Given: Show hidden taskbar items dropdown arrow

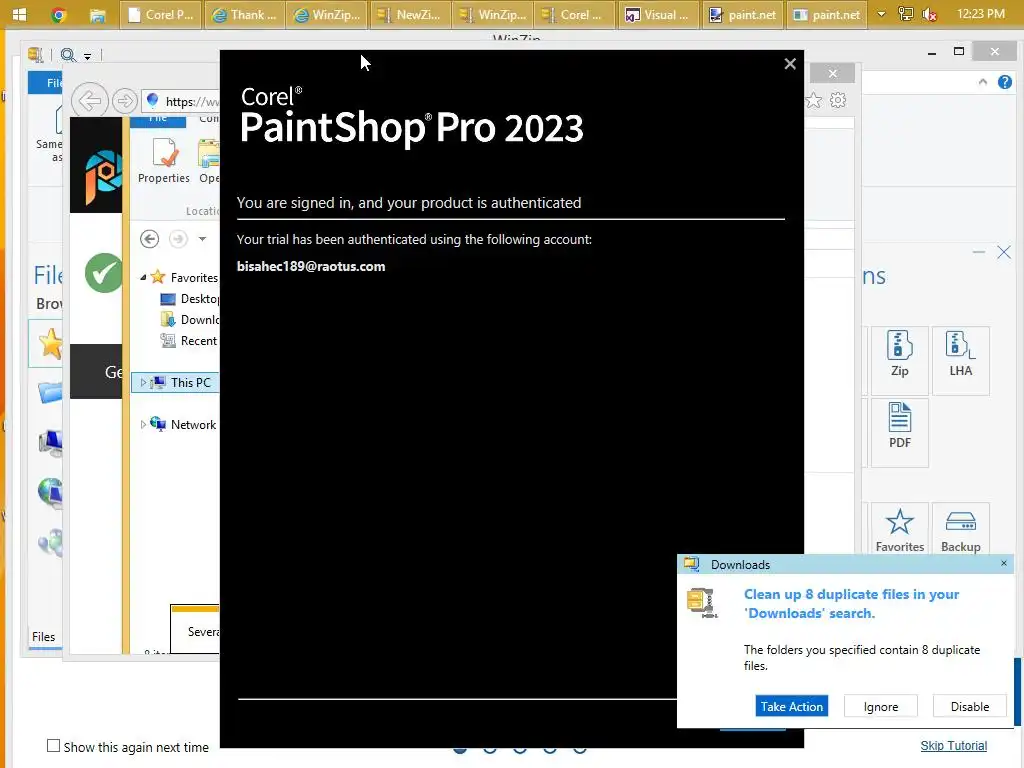Looking at the screenshot, I should coord(881,14).
